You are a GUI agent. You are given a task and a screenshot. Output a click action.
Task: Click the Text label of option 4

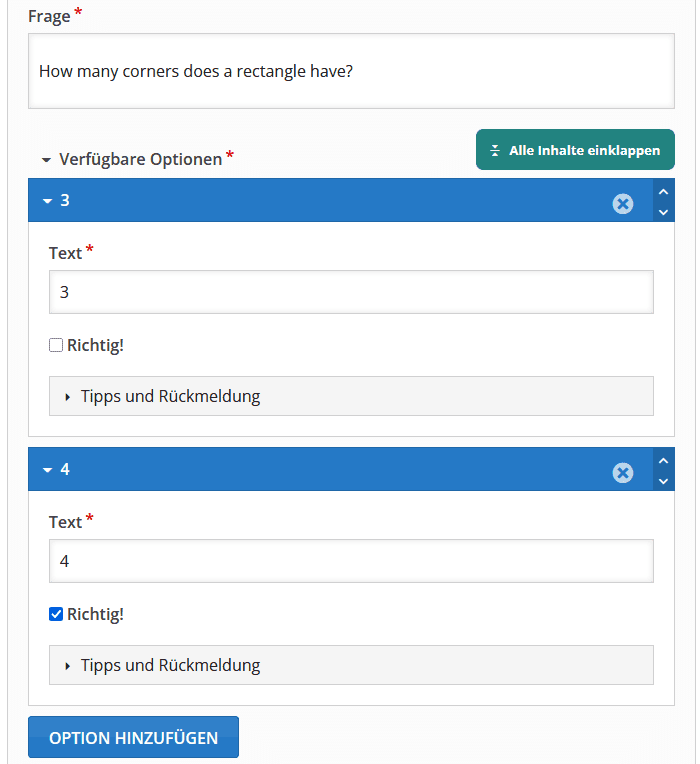pyautogui.click(x=65, y=522)
